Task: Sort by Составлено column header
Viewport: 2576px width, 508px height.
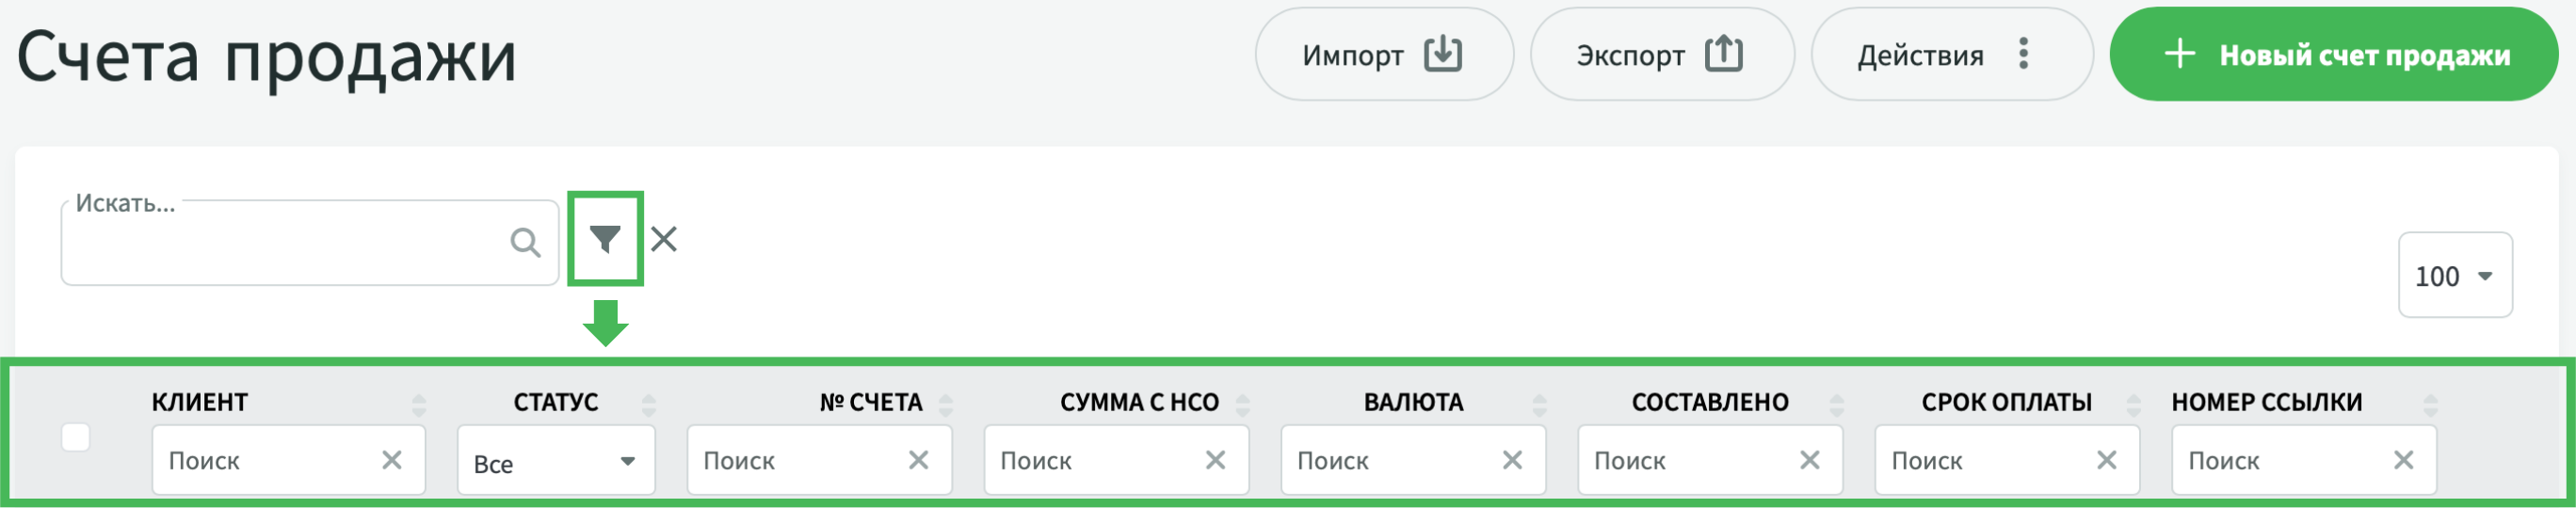Action: pyautogui.click(x=1709, y=402)
